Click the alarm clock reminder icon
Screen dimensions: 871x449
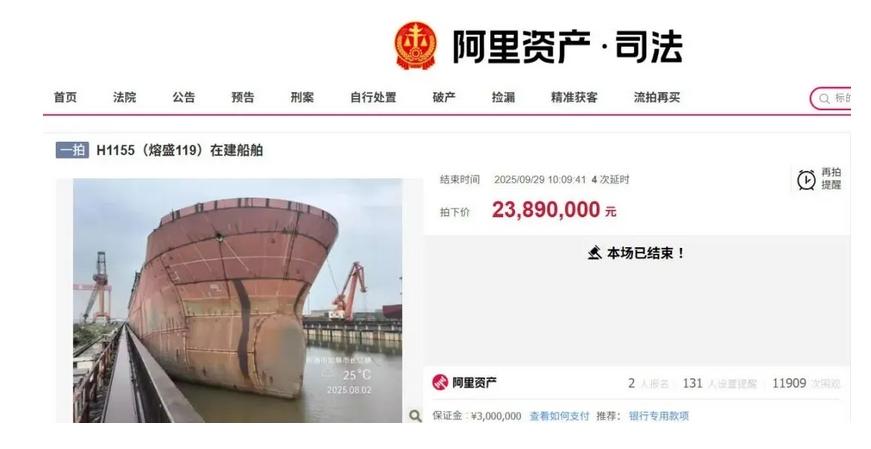coord(806,179)
